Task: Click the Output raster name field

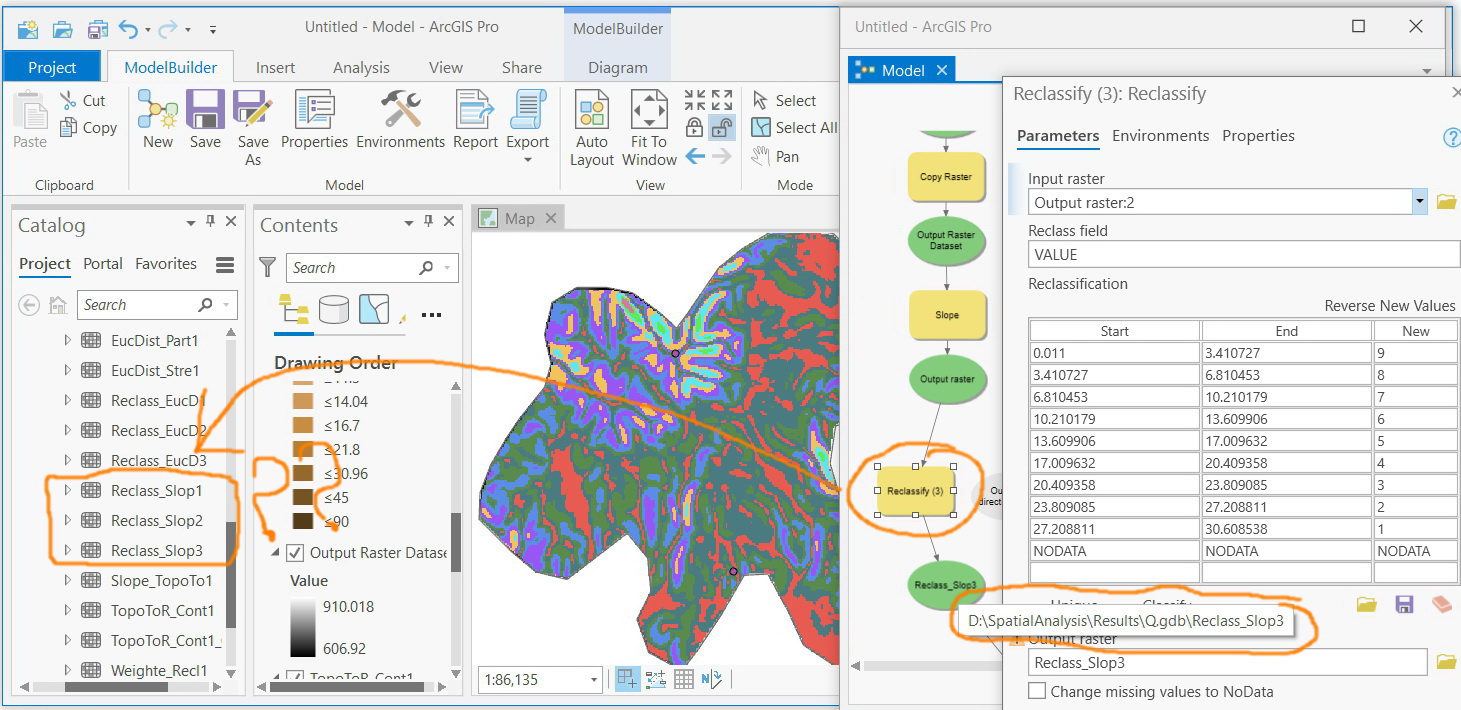Action: pyautogui.click(x=1228, y=662)
